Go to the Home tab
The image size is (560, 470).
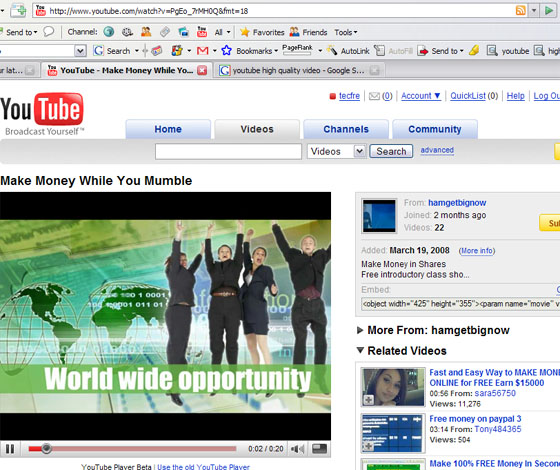coord(168,129)
